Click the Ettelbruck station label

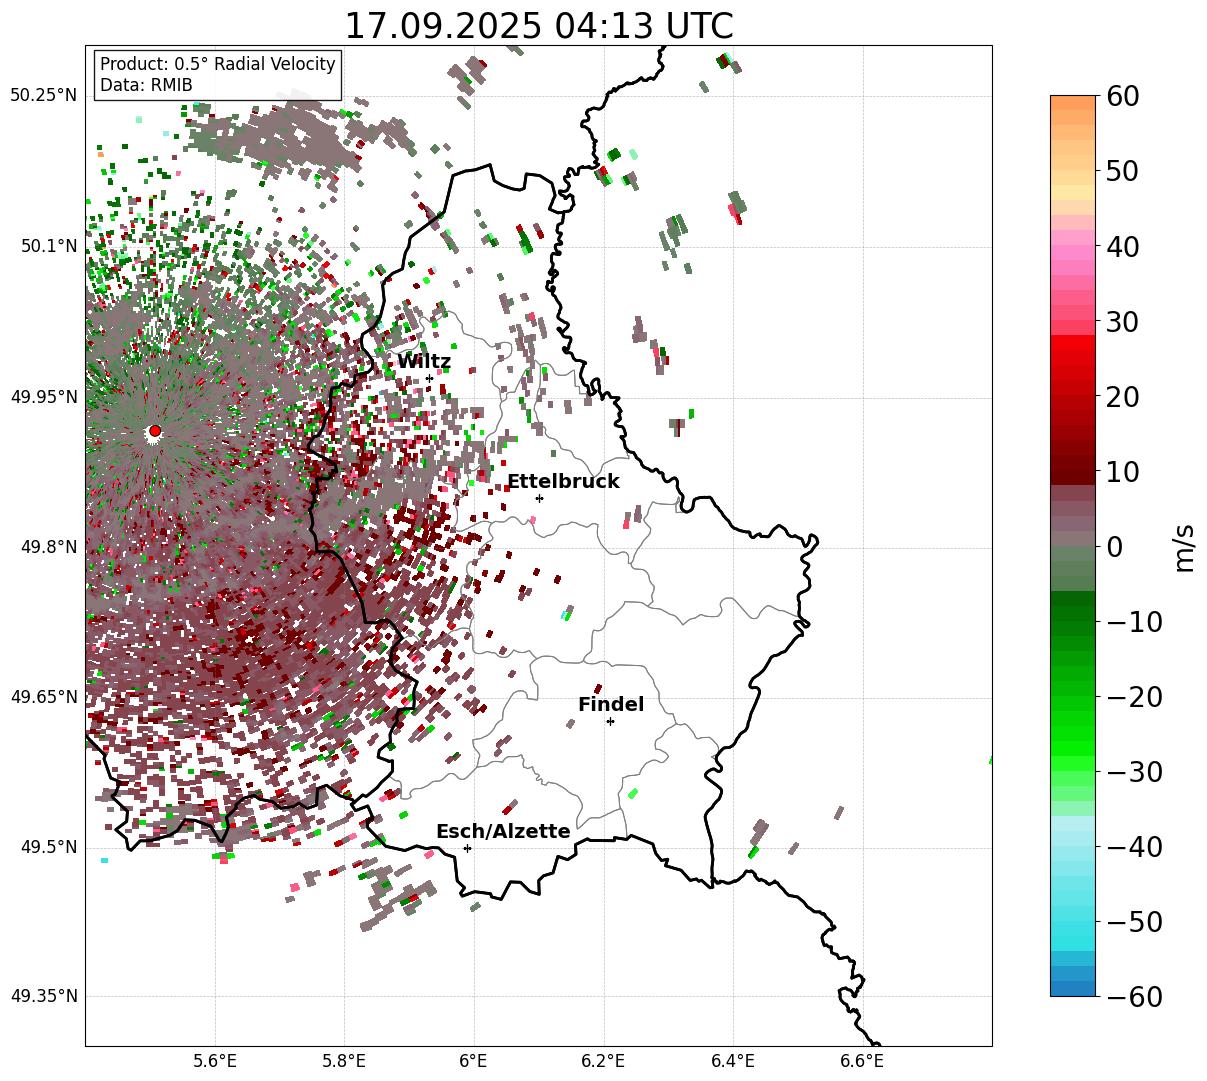pos(563,481)
